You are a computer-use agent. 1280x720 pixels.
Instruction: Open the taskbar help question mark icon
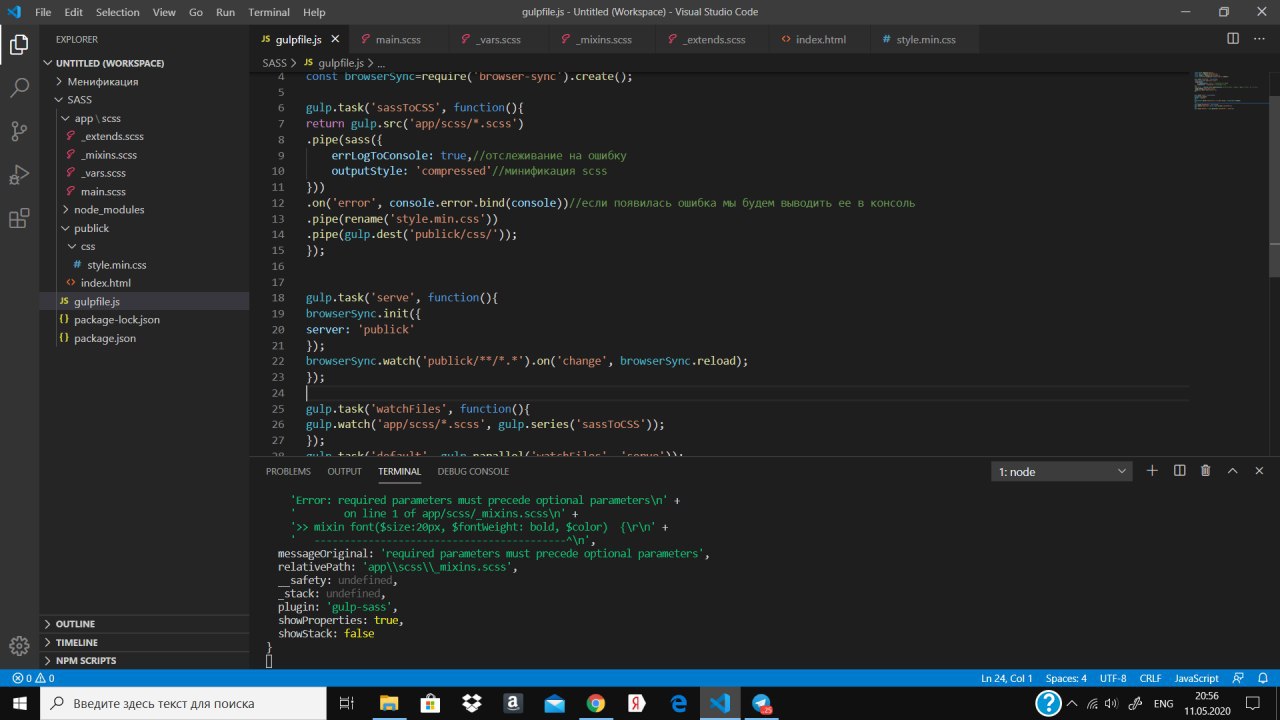(1048, 703)
